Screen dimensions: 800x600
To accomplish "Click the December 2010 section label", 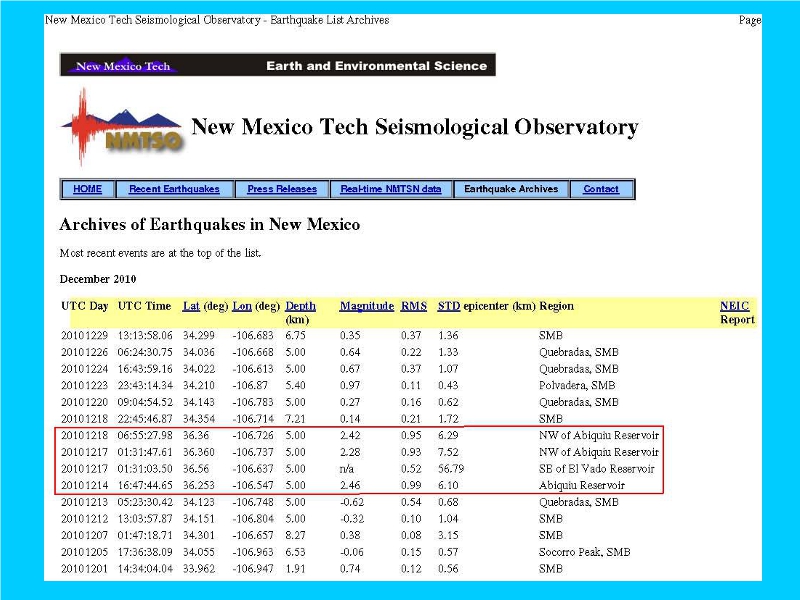I will tap(98, 279).
